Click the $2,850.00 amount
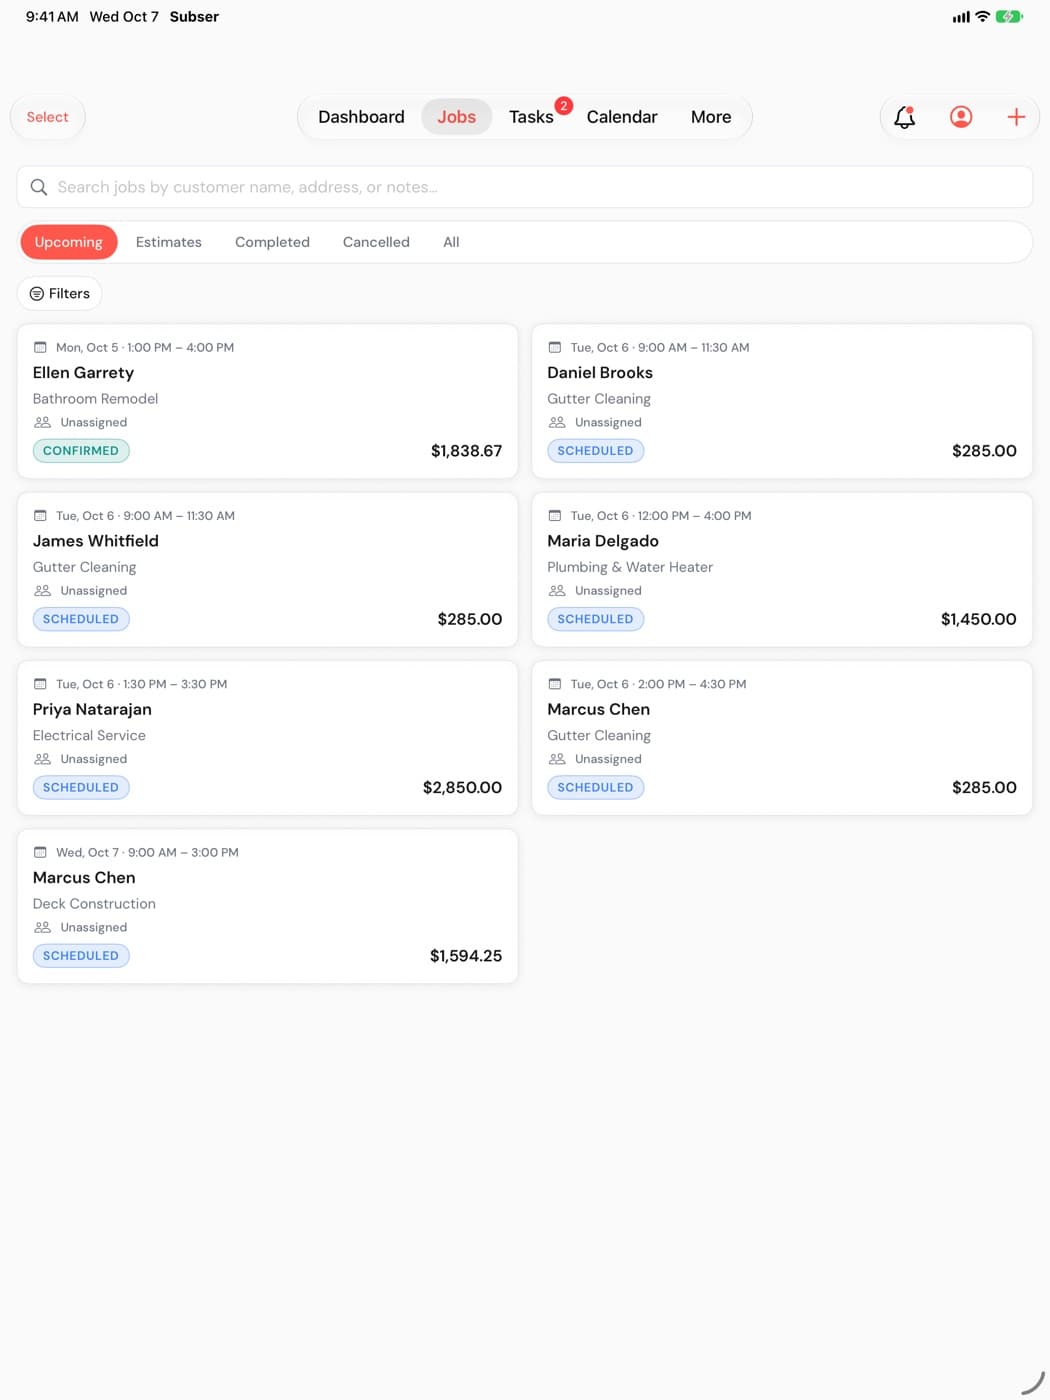1050x1400 pixels. [462, 788]
